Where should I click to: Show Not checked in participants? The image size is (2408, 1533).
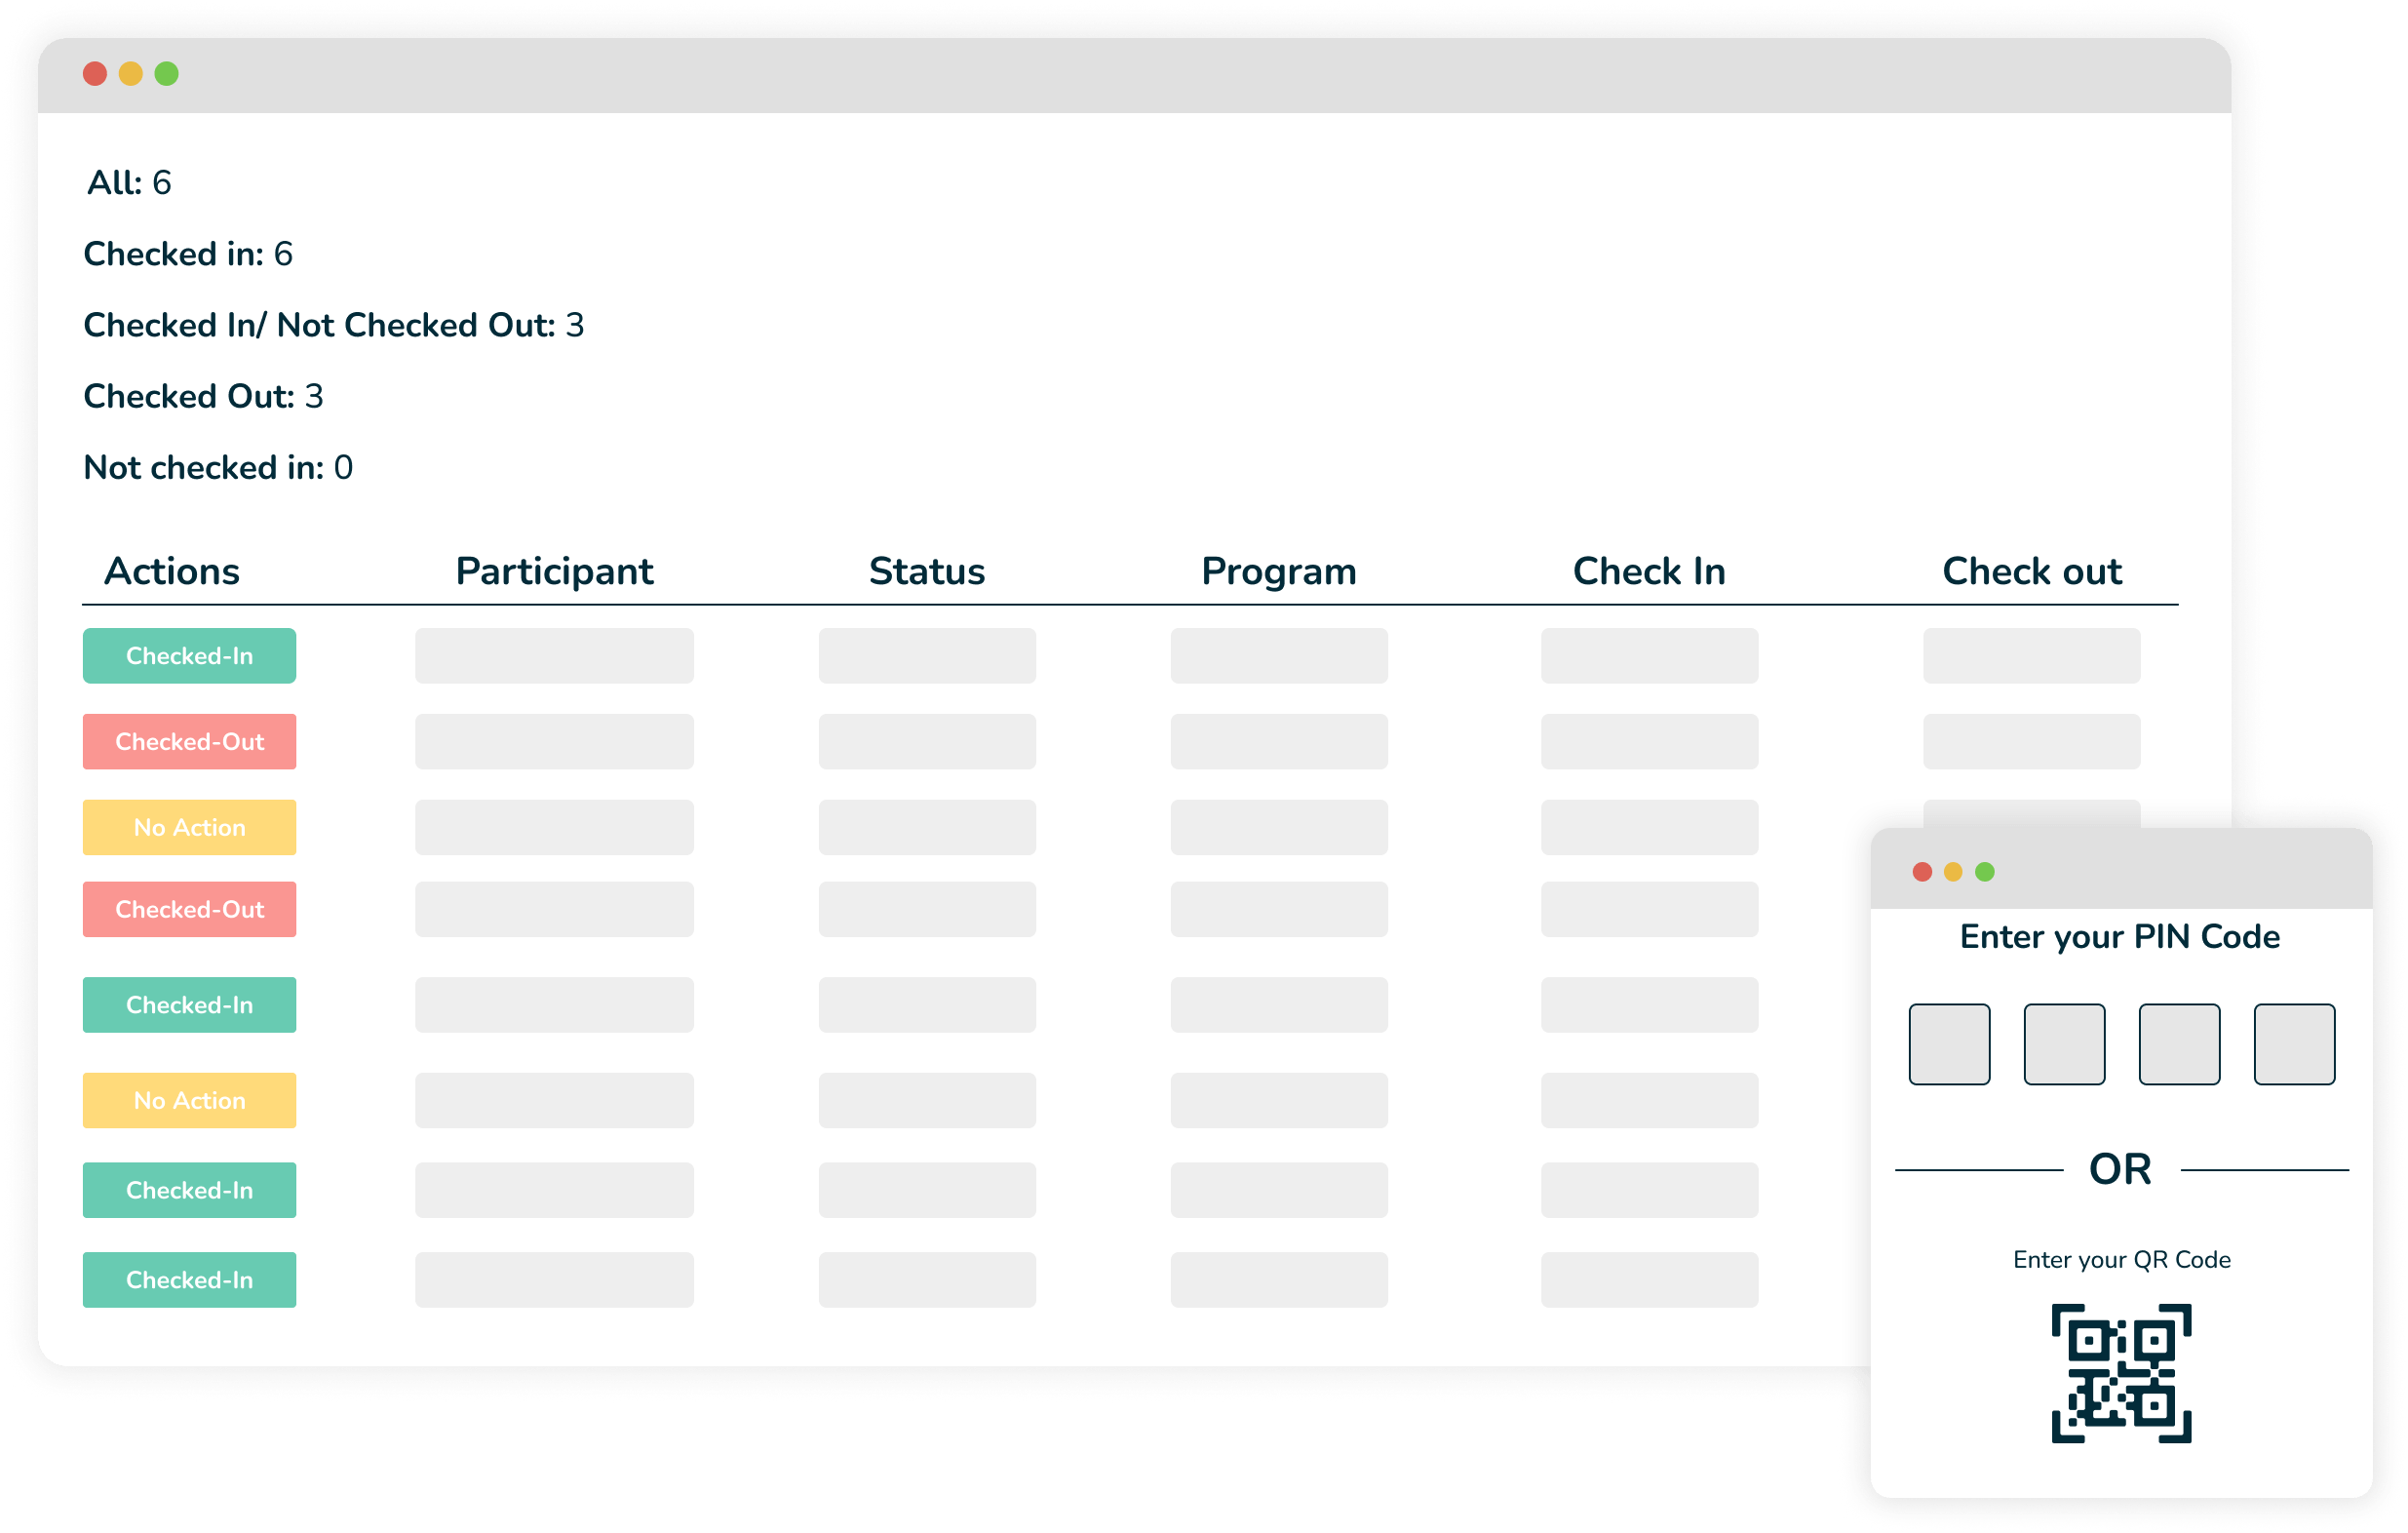click(x=218, y=466)
